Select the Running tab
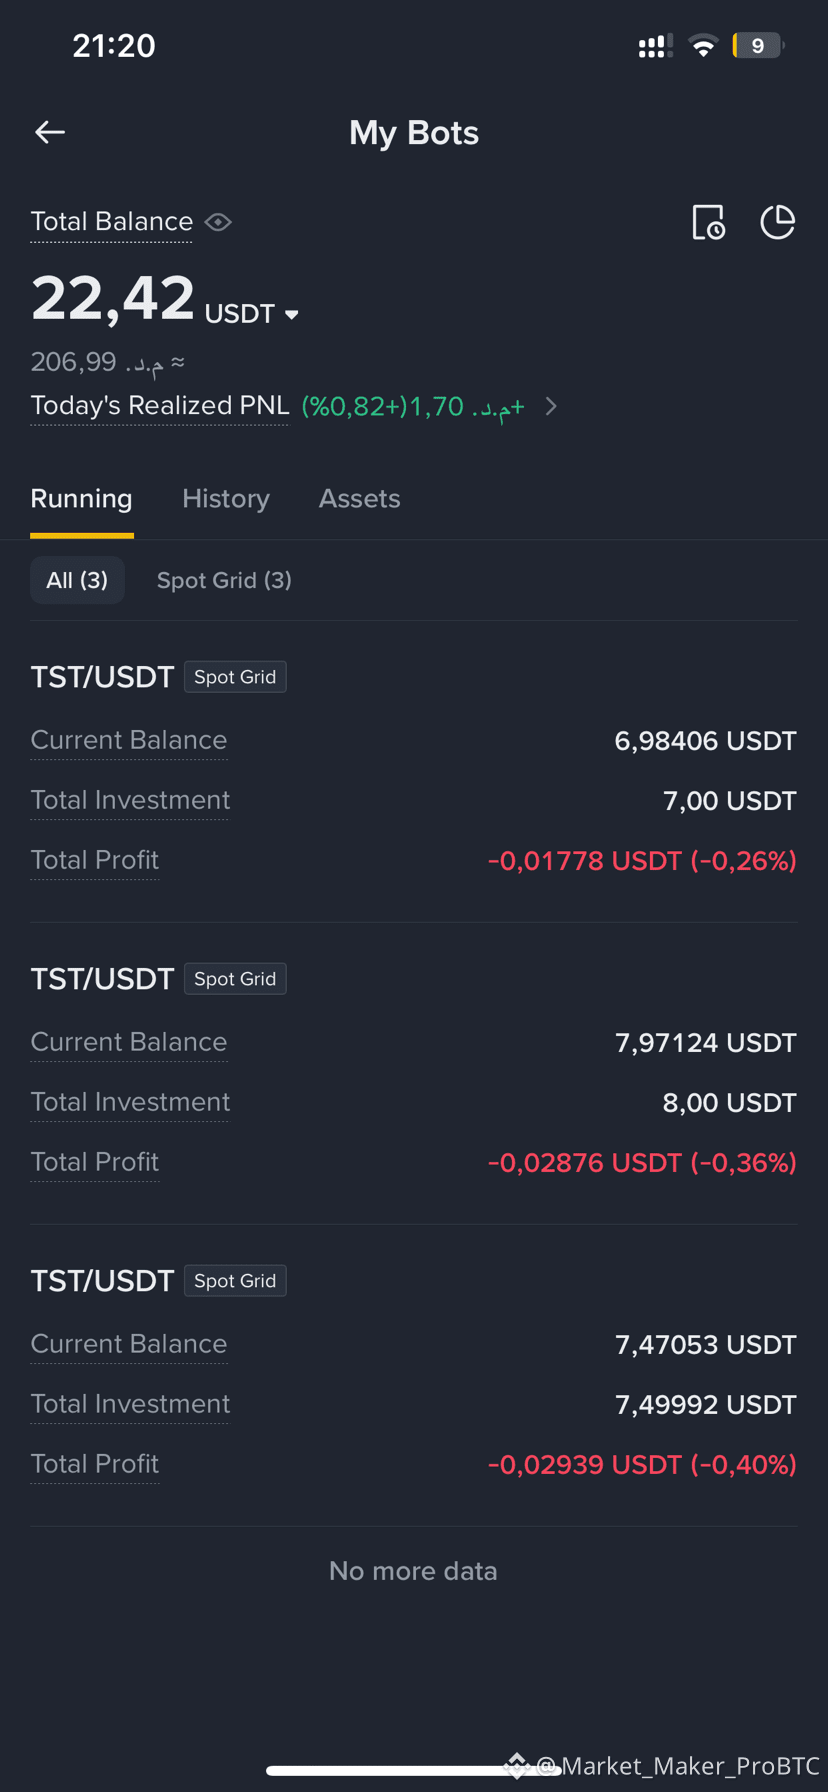828x1792 pixels. point(81,498)
